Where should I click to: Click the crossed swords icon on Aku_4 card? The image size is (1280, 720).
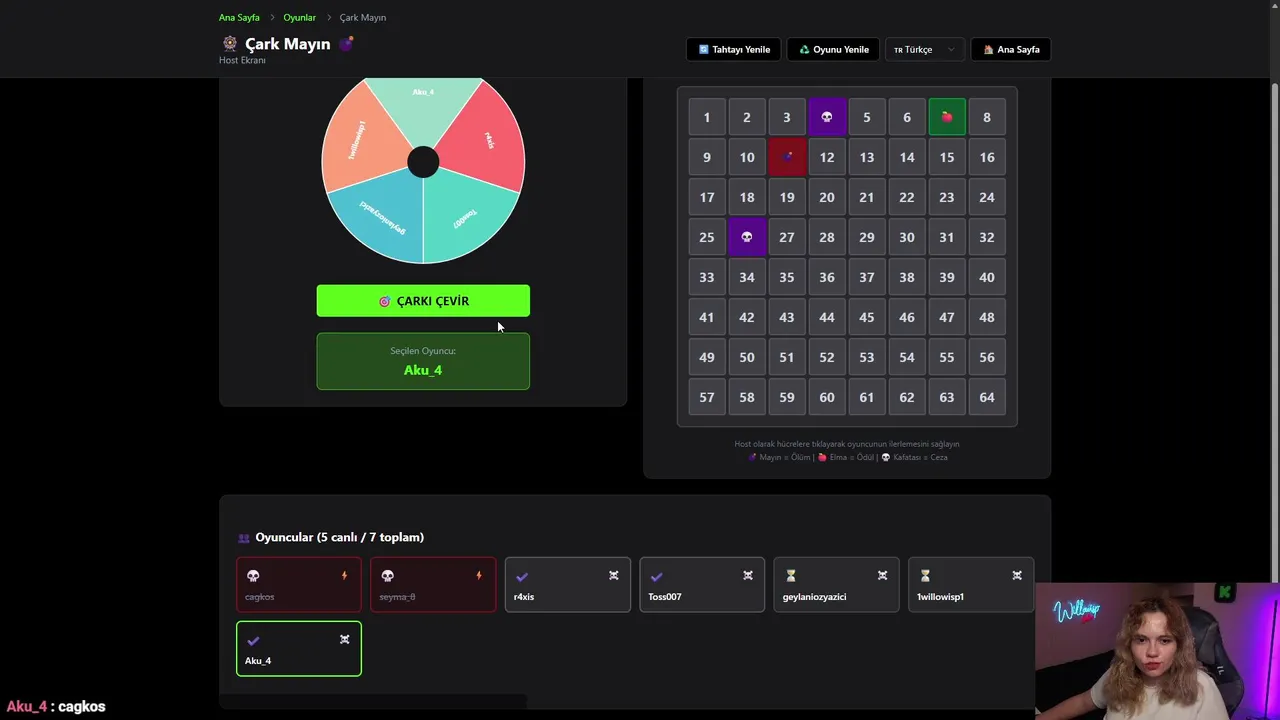pos(344,640)
